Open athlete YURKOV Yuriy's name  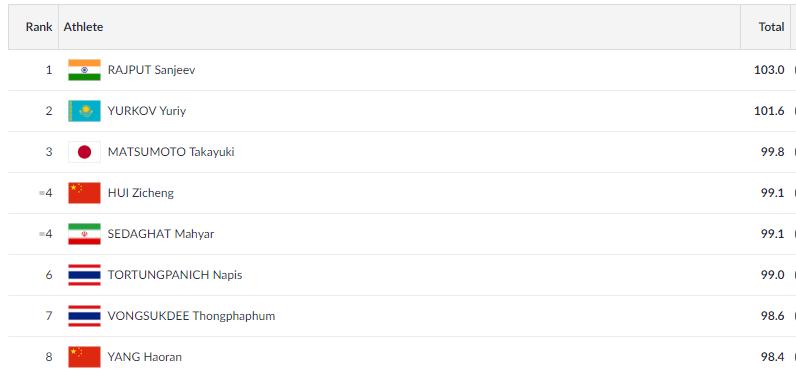(147, 111)
